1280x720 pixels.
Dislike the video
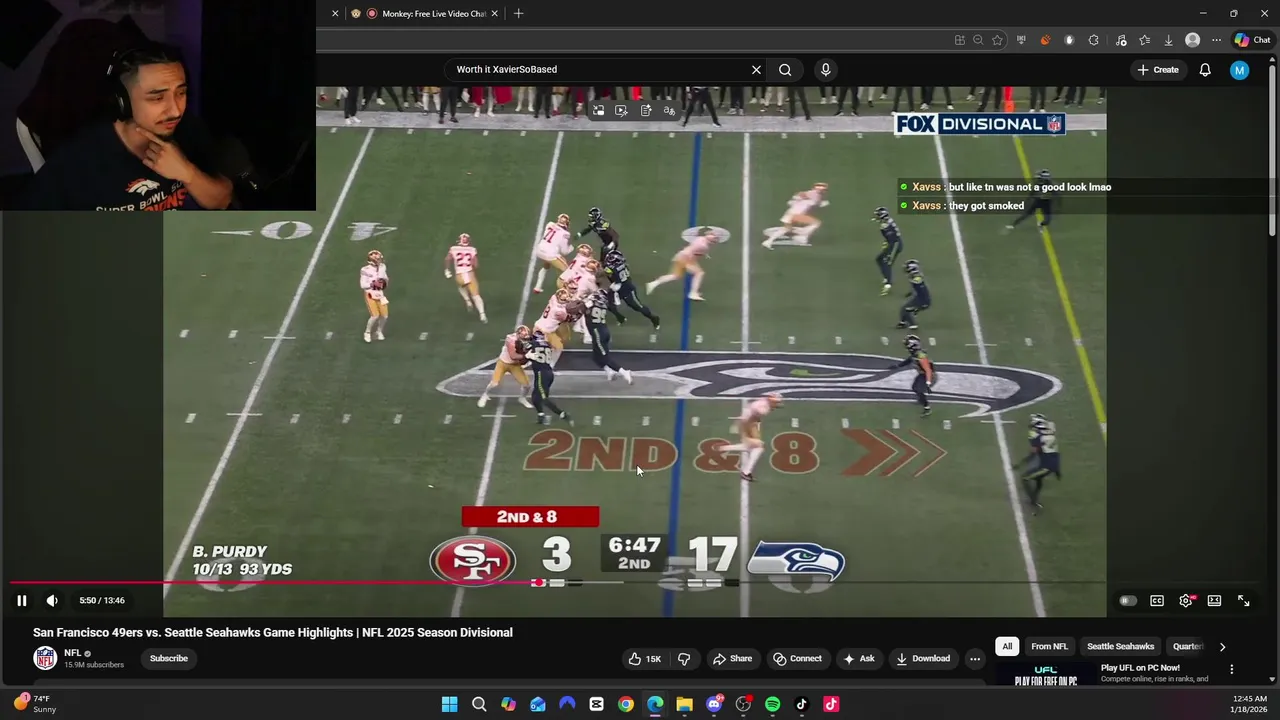[684, 659]
